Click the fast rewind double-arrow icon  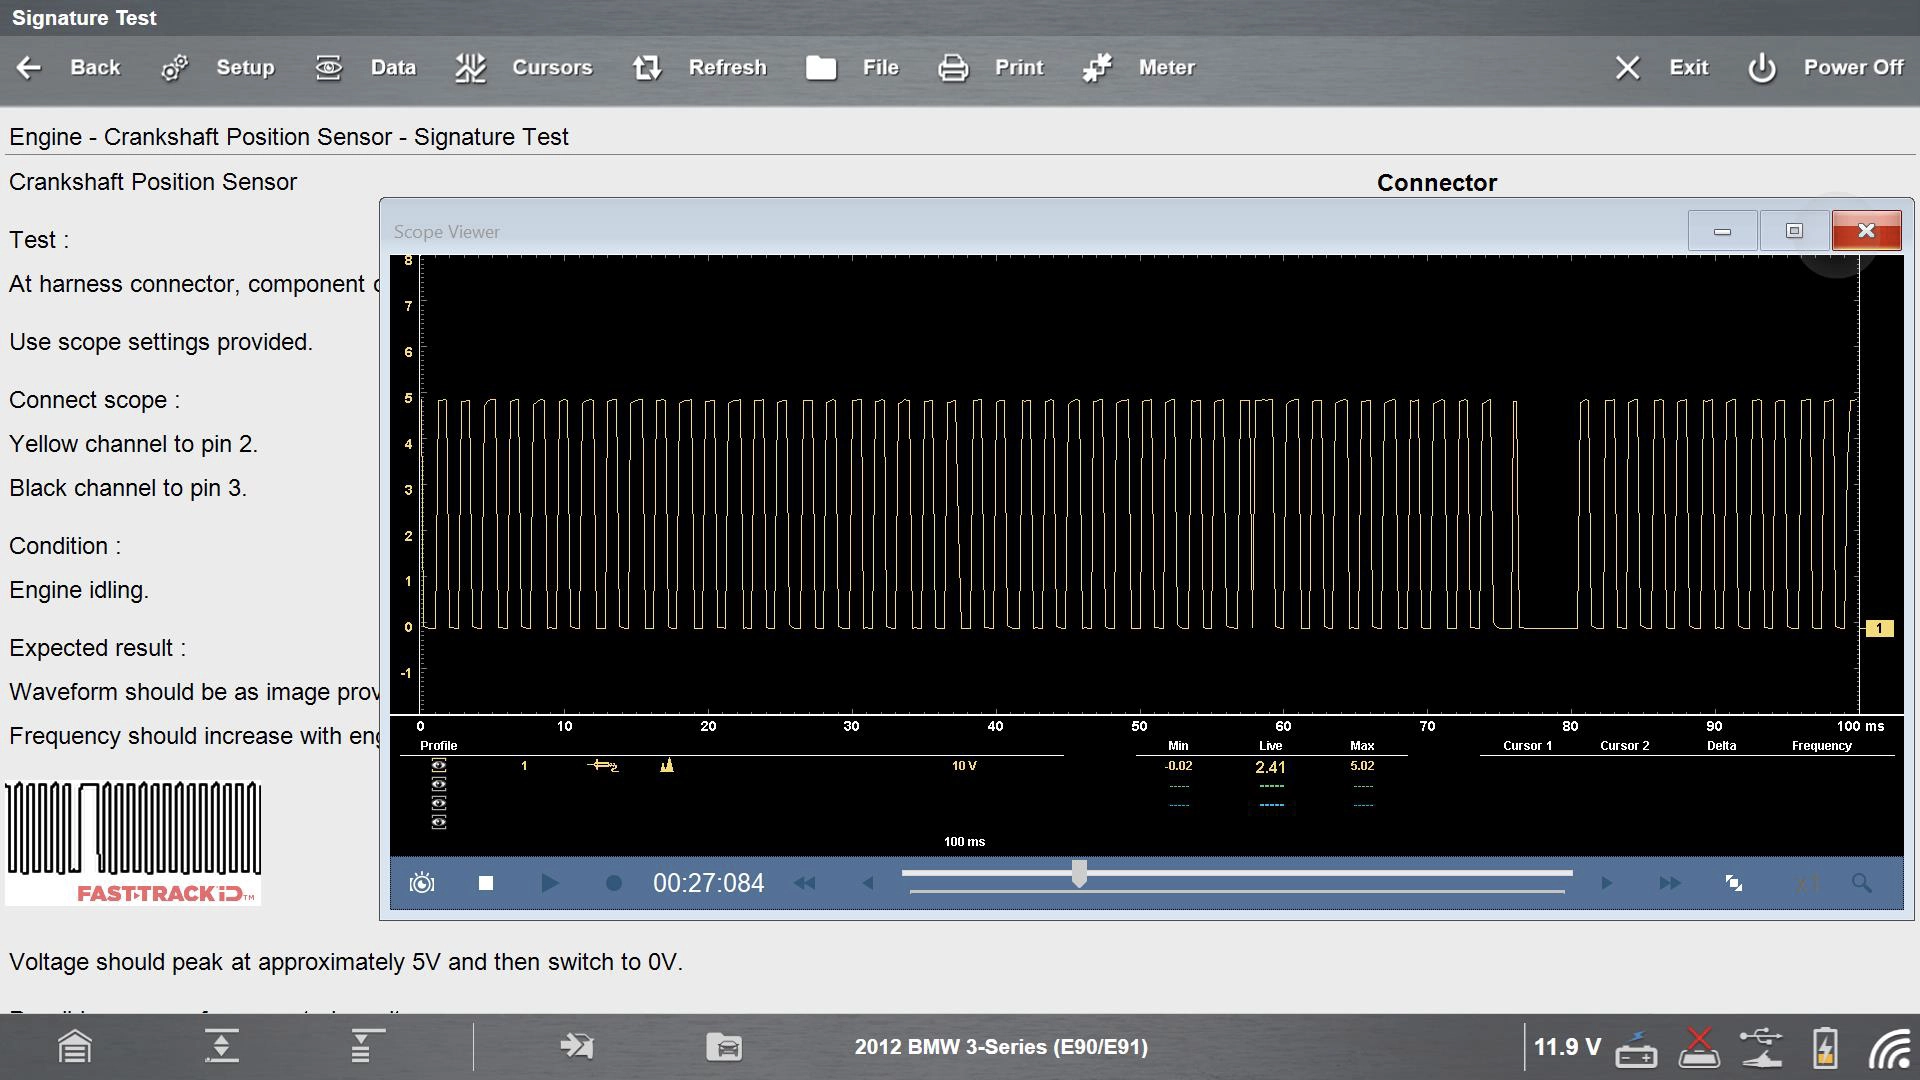804,883
